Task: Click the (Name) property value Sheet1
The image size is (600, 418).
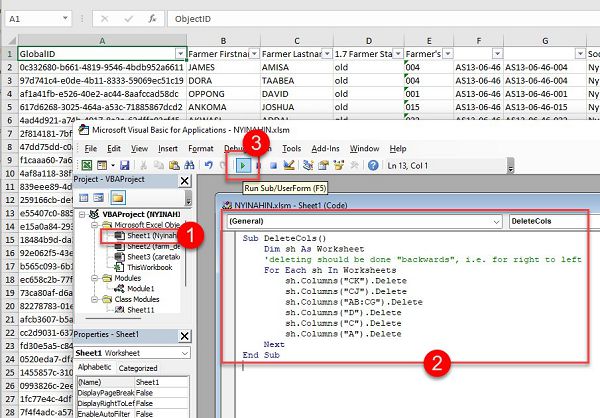Action: click(x=161, y=382)
